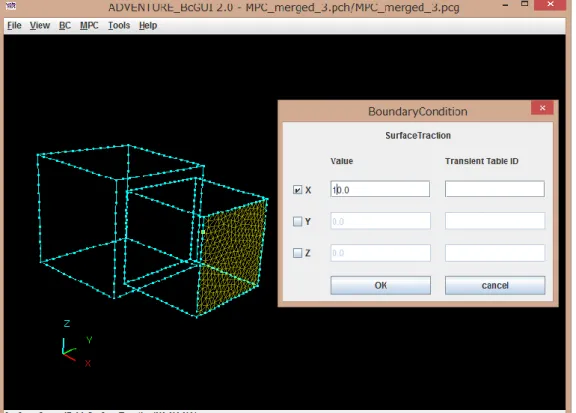
Task: Close the BoundaryCondition dialog
Action: click(542, 108)
